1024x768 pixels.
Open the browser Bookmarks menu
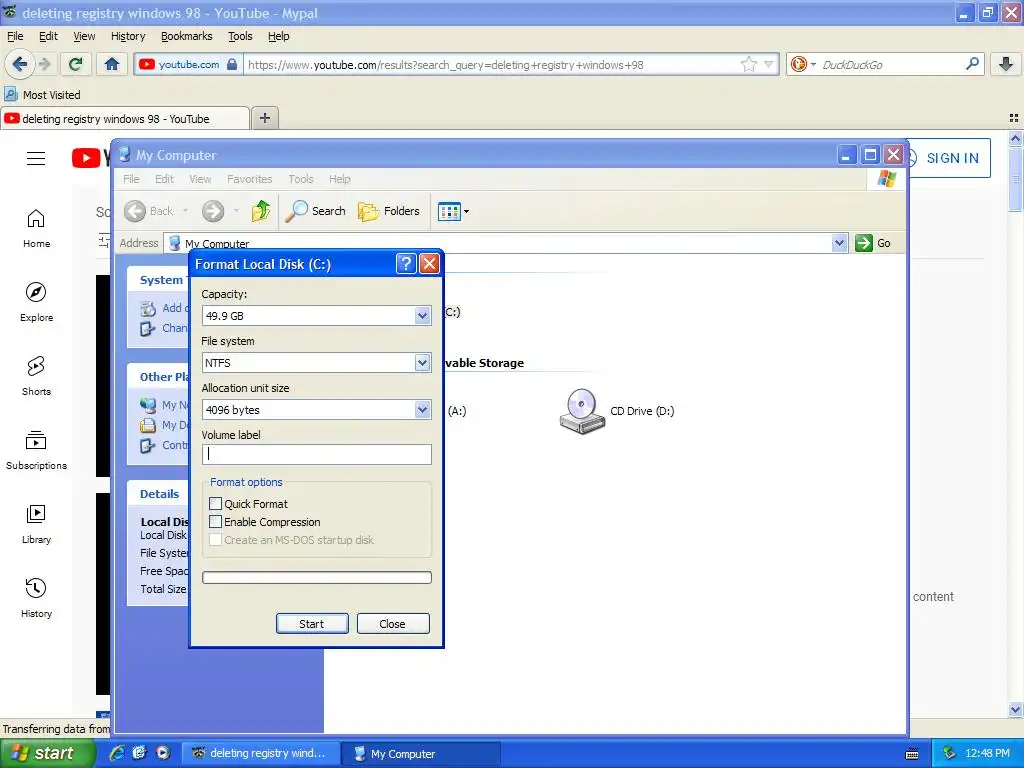point(187,36)
